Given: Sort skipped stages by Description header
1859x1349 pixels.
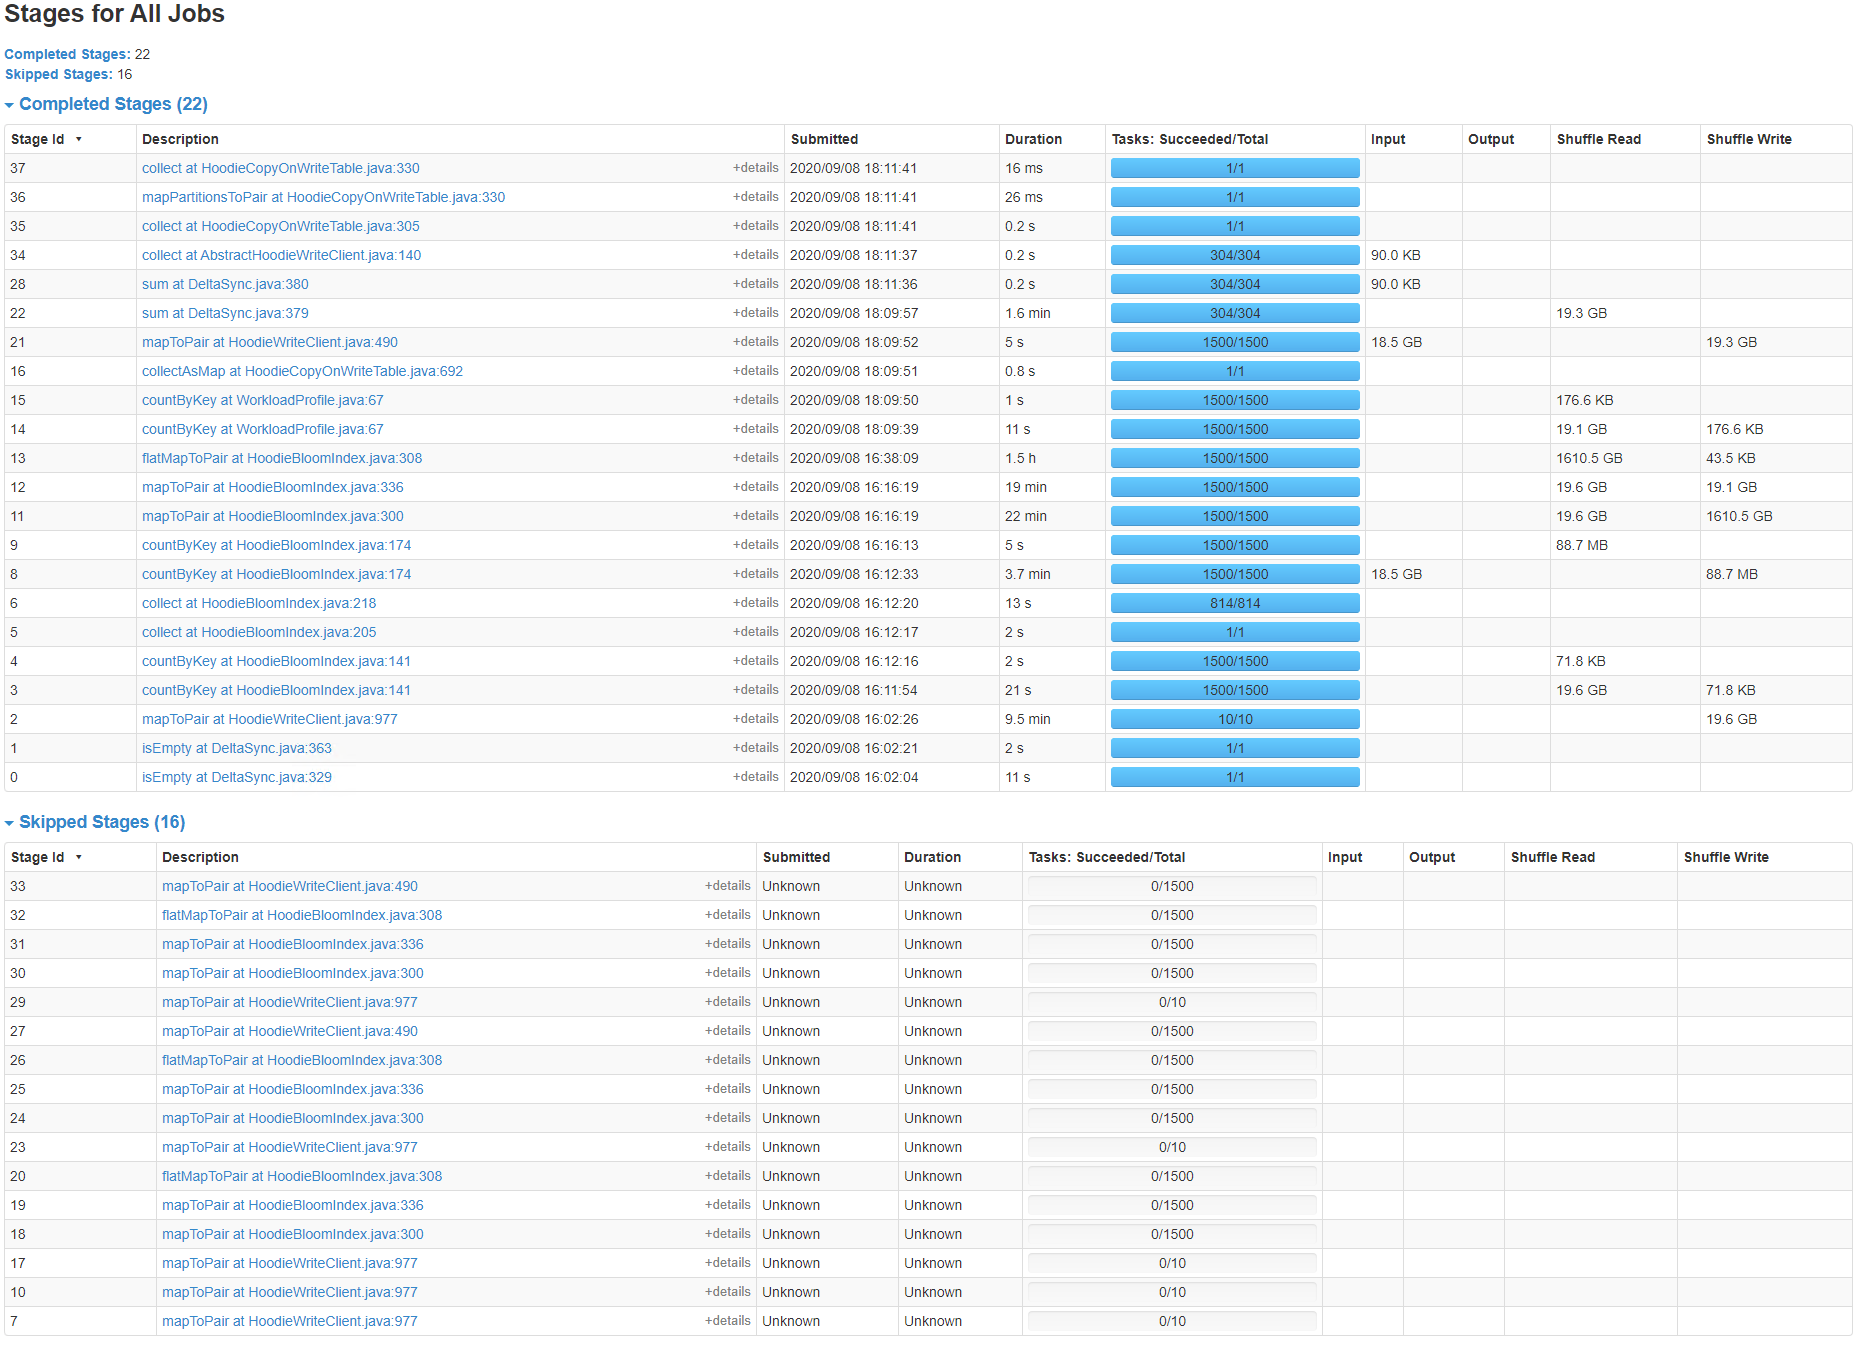Looking at the screenshot, I should (200, 857).
